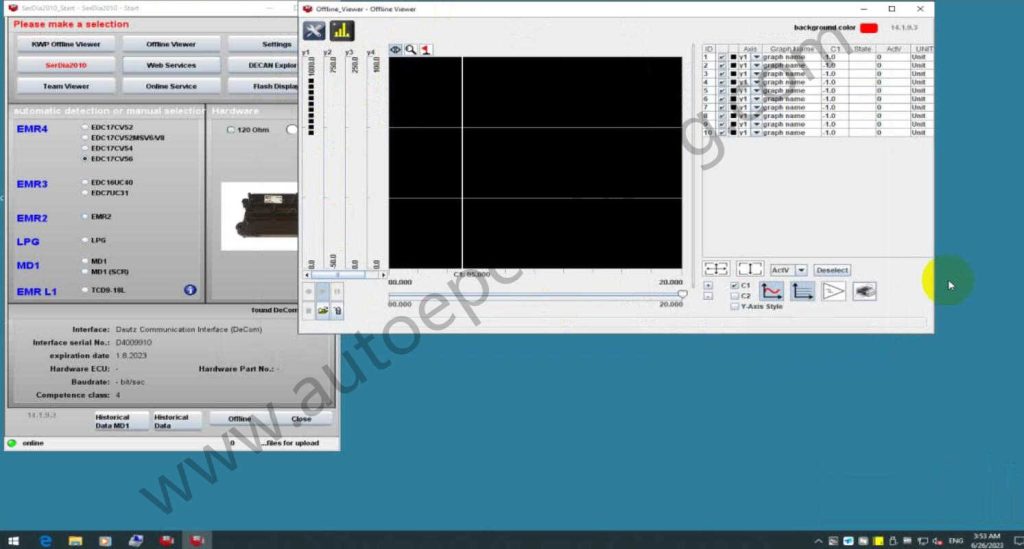Click the eye view icon above graph
This screenshot has width=1024, height=549.
coord(396,49)
